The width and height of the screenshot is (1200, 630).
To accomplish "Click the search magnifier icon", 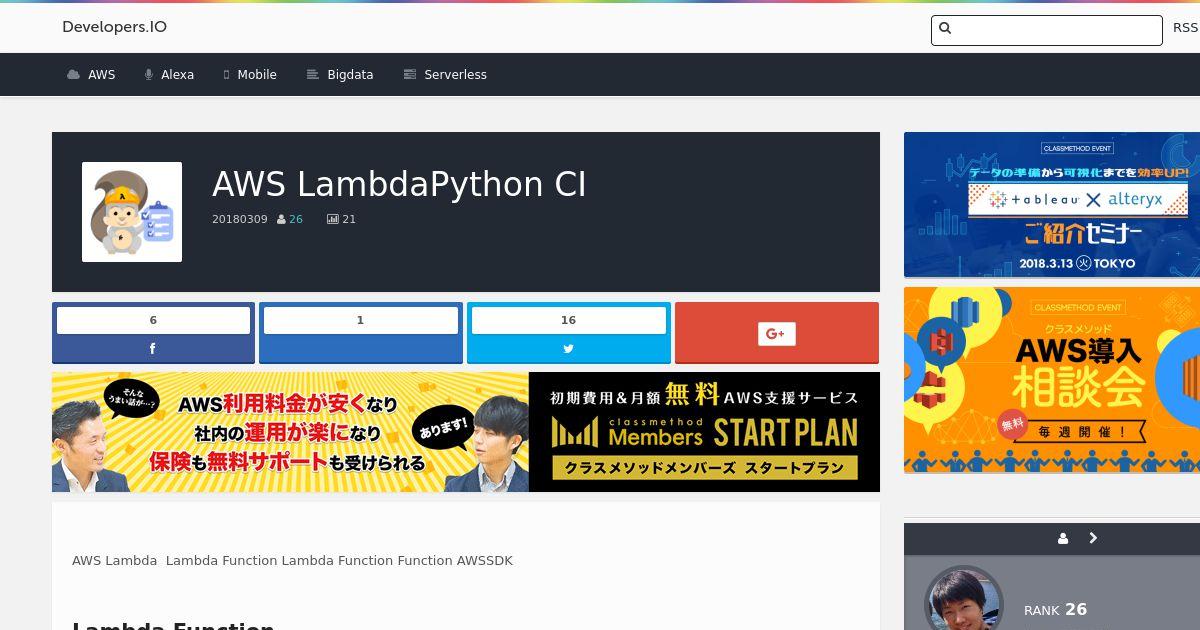I will pyautogui.click(x=945, y=29).
